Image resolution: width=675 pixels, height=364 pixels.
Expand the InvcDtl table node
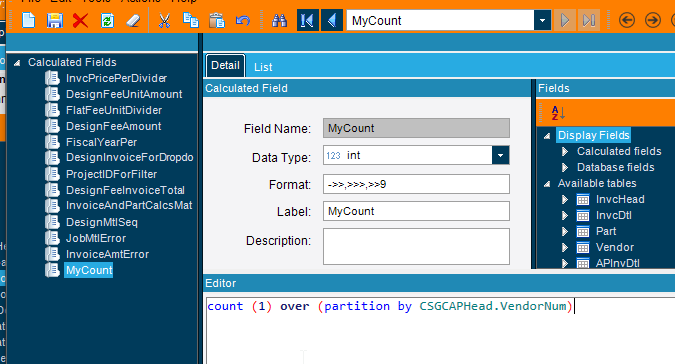tap(565, 216)
